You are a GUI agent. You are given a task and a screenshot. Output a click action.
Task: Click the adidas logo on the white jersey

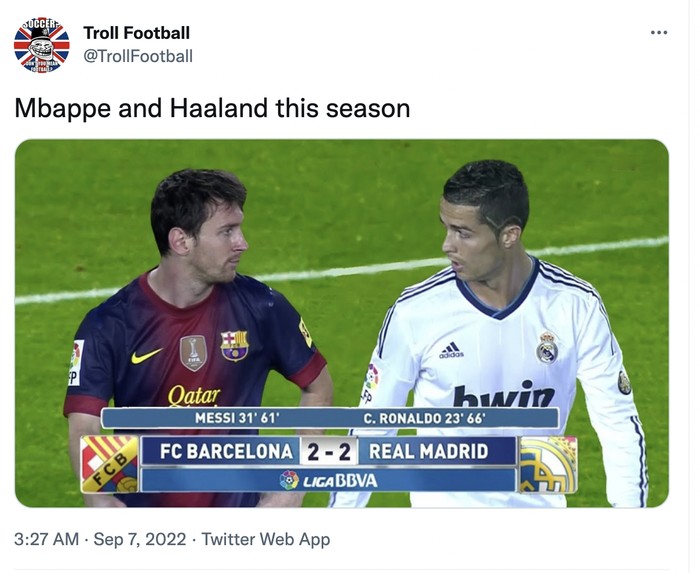(451, 350)
